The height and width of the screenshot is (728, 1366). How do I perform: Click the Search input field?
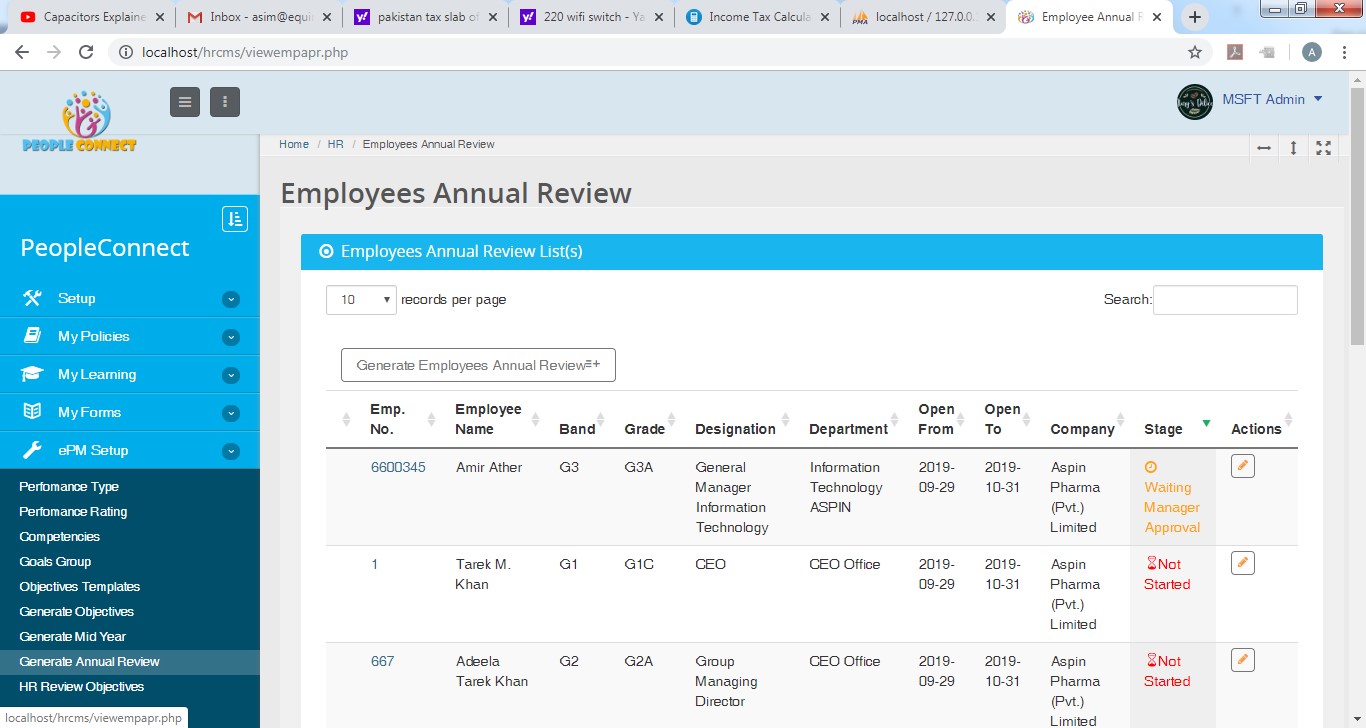(1225, 300)
